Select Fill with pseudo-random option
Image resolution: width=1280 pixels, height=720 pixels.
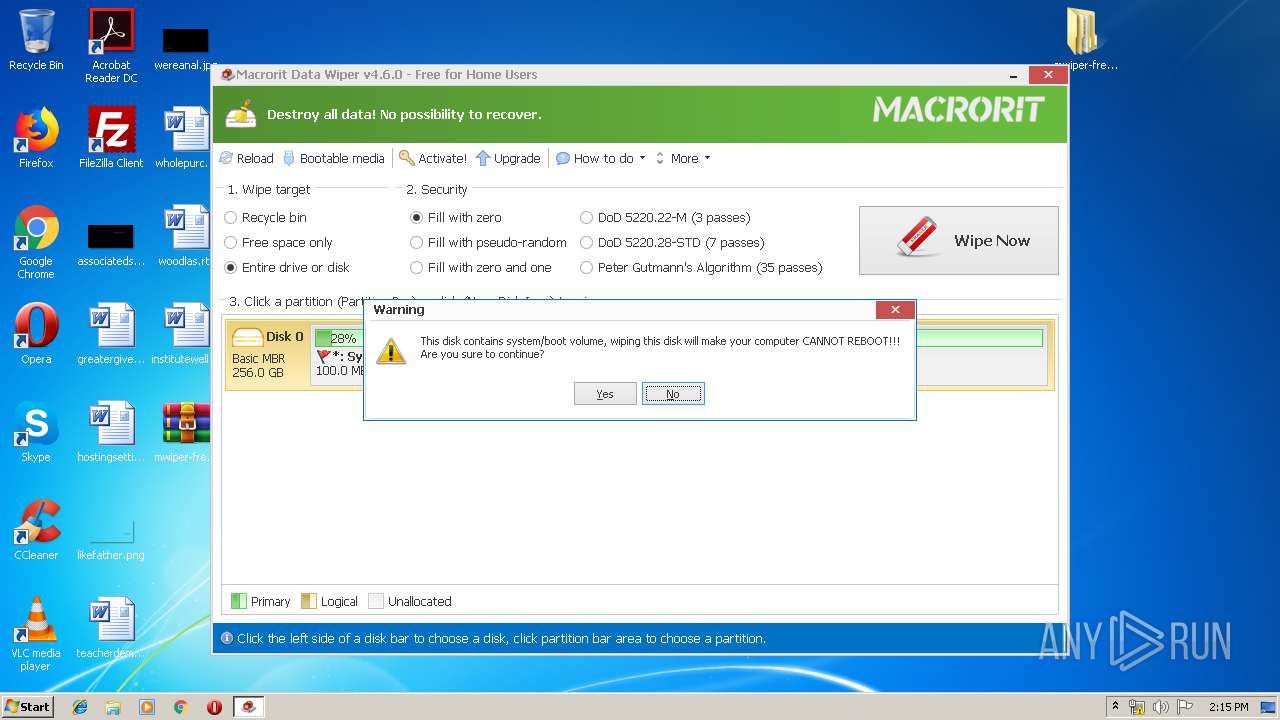click(488, 242)
